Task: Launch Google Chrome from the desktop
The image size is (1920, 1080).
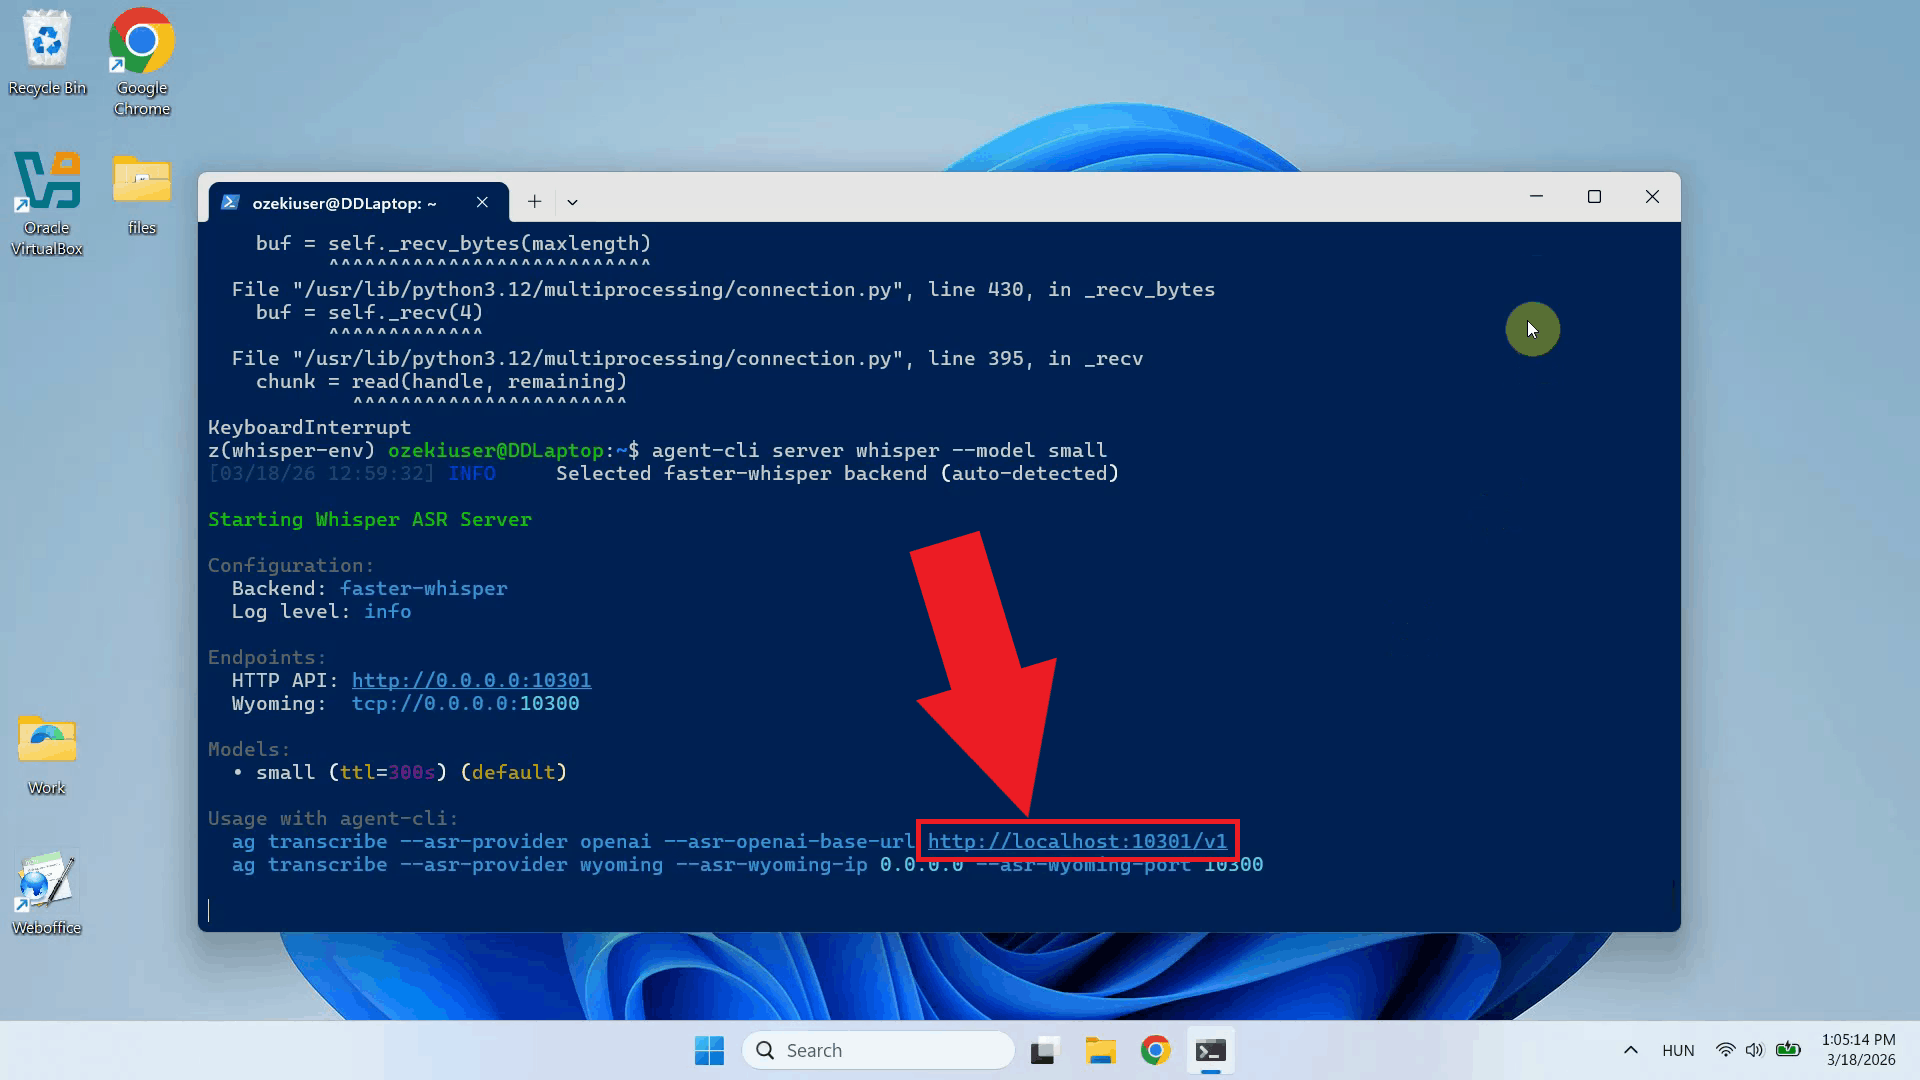Action: 140,42
